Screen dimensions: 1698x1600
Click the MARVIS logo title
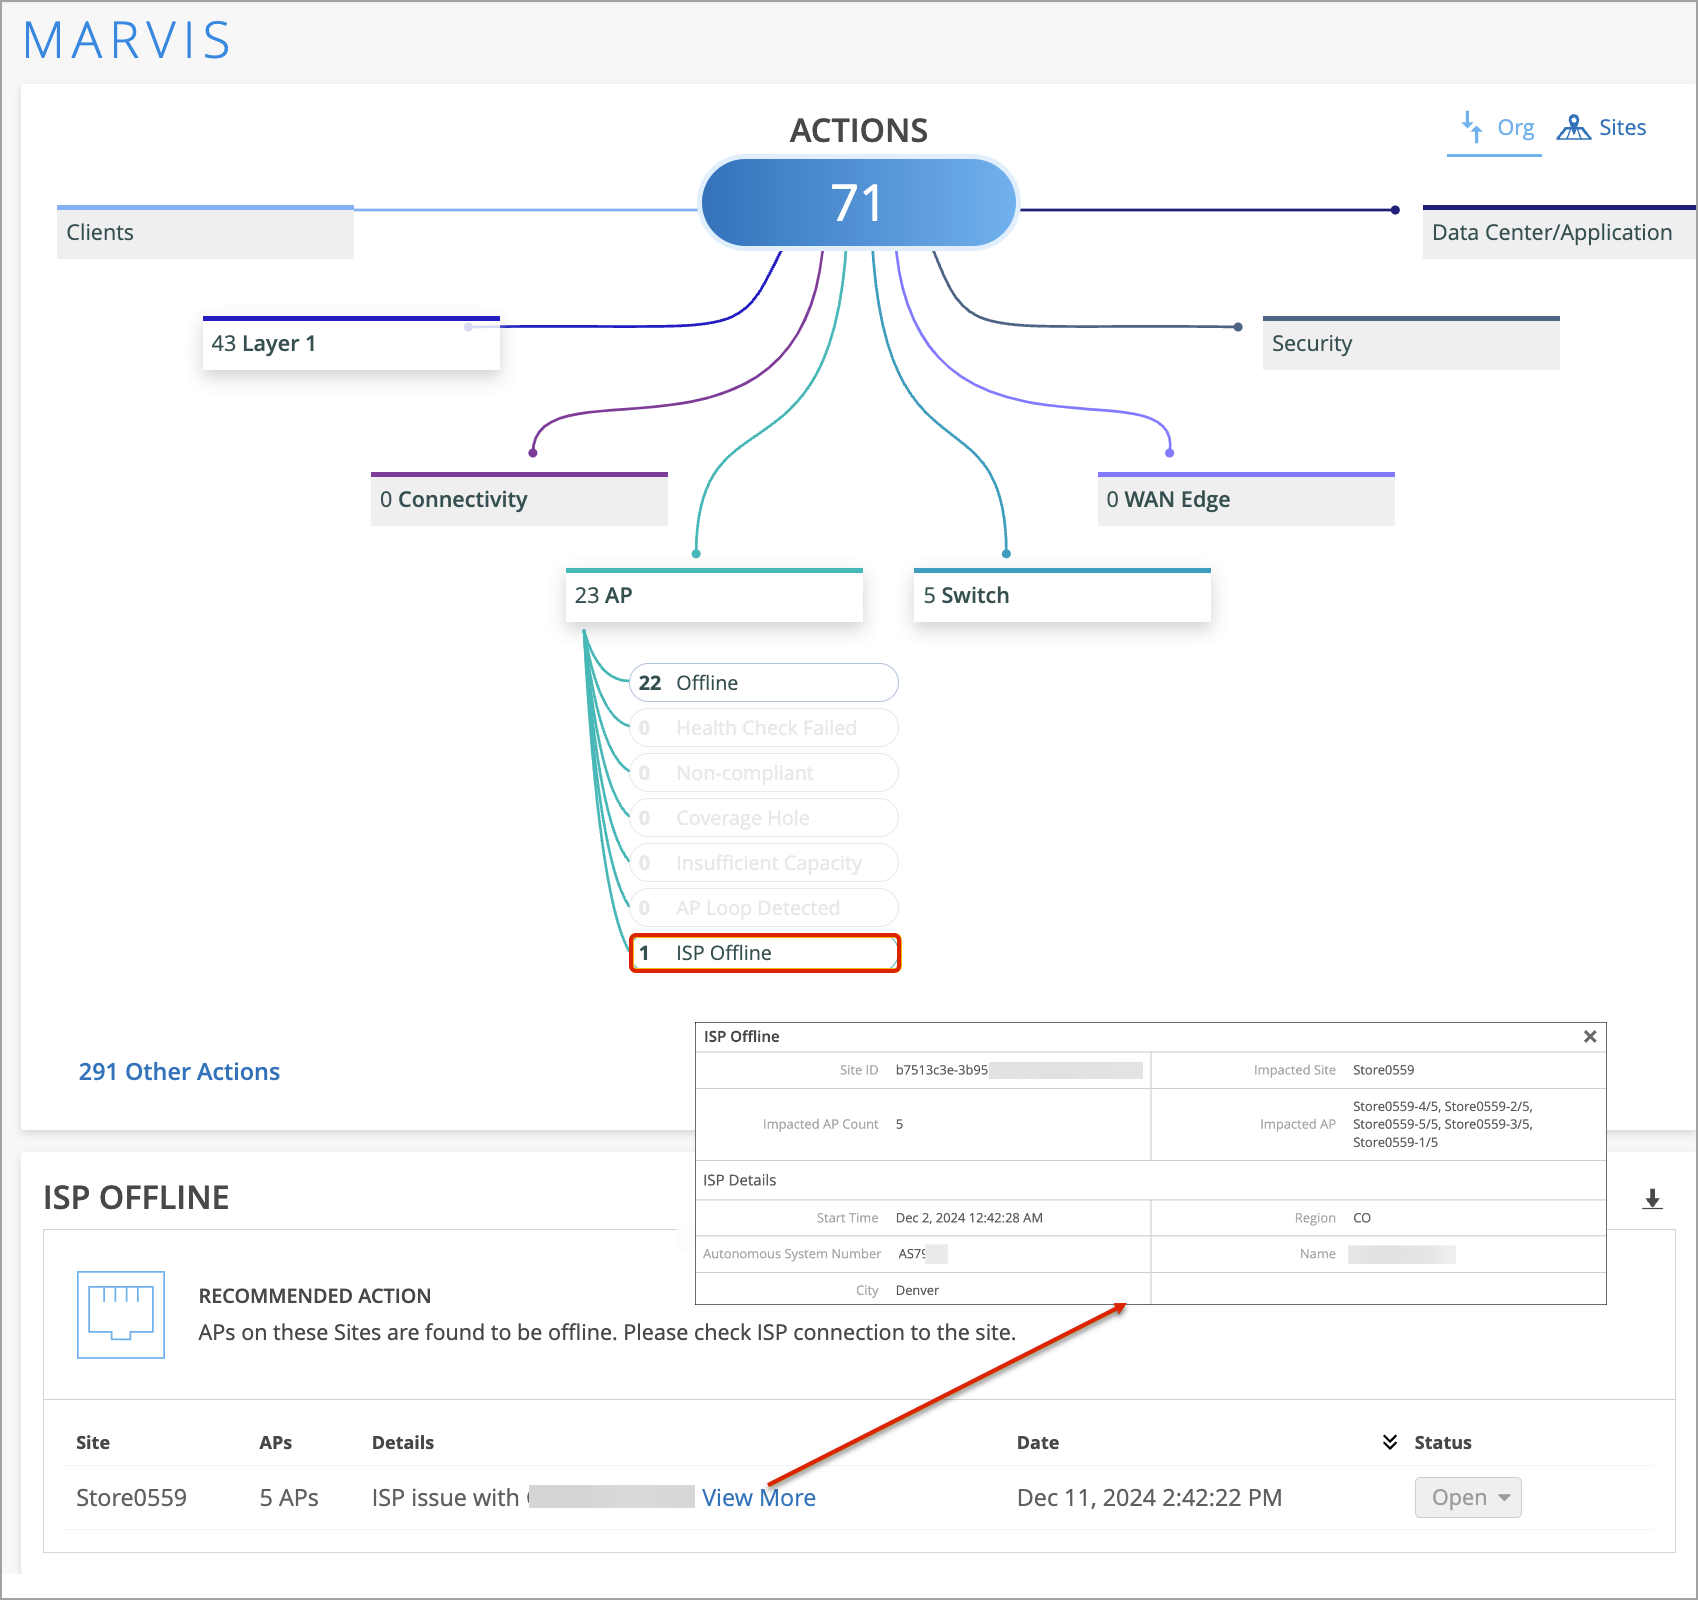pos(127,41)
